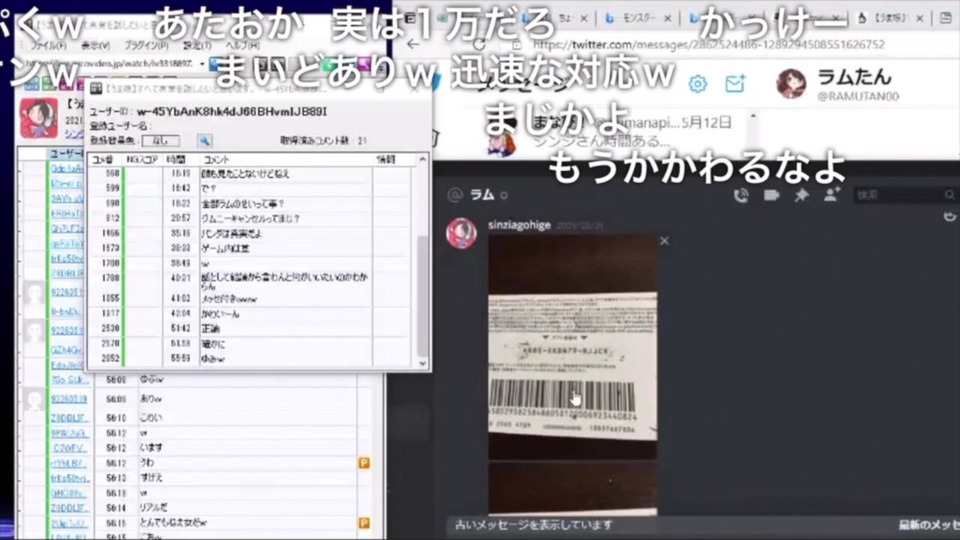Show pinned messages in Discord
This screenshot has height=540, width=960.
click(801, 195)
